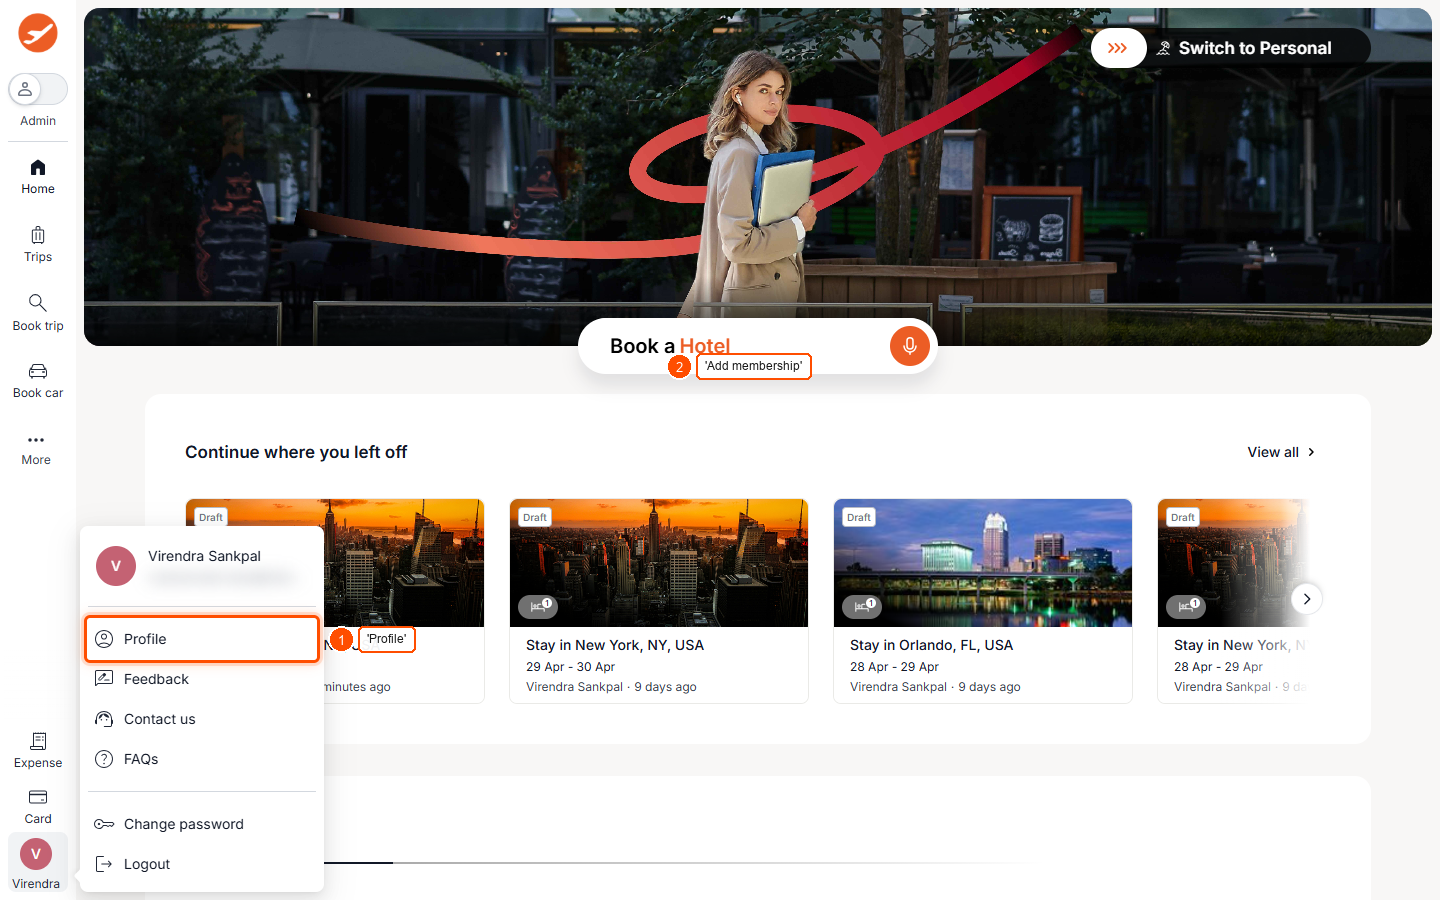The image size is (1440, 900).
Task: Open Expense in the sidebar
Action: (x=38, y=750)
